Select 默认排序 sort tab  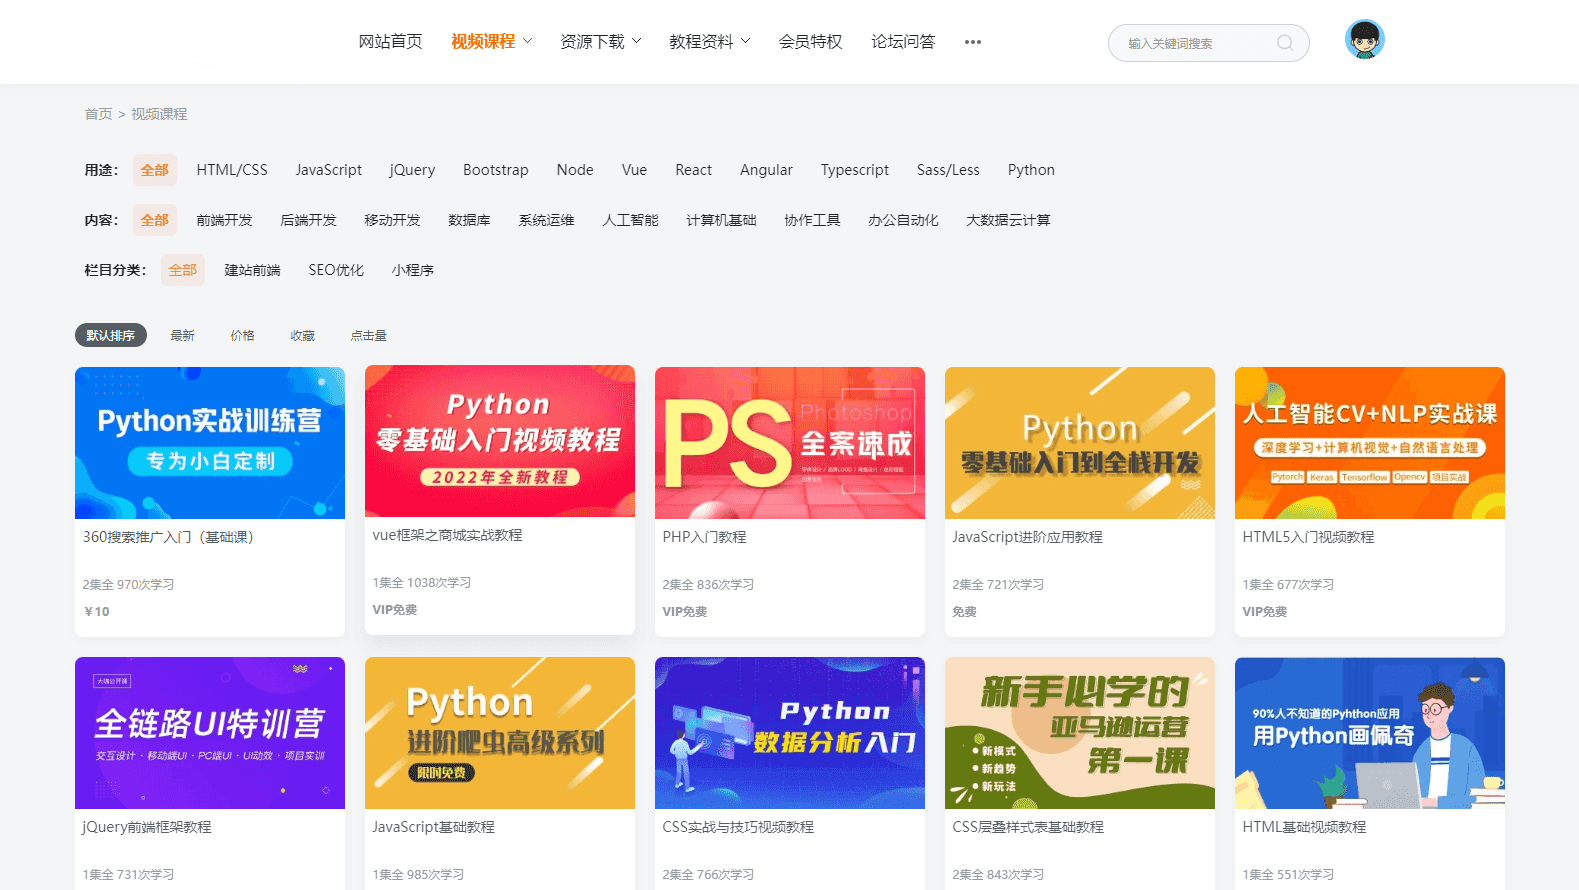pos(111,335)
